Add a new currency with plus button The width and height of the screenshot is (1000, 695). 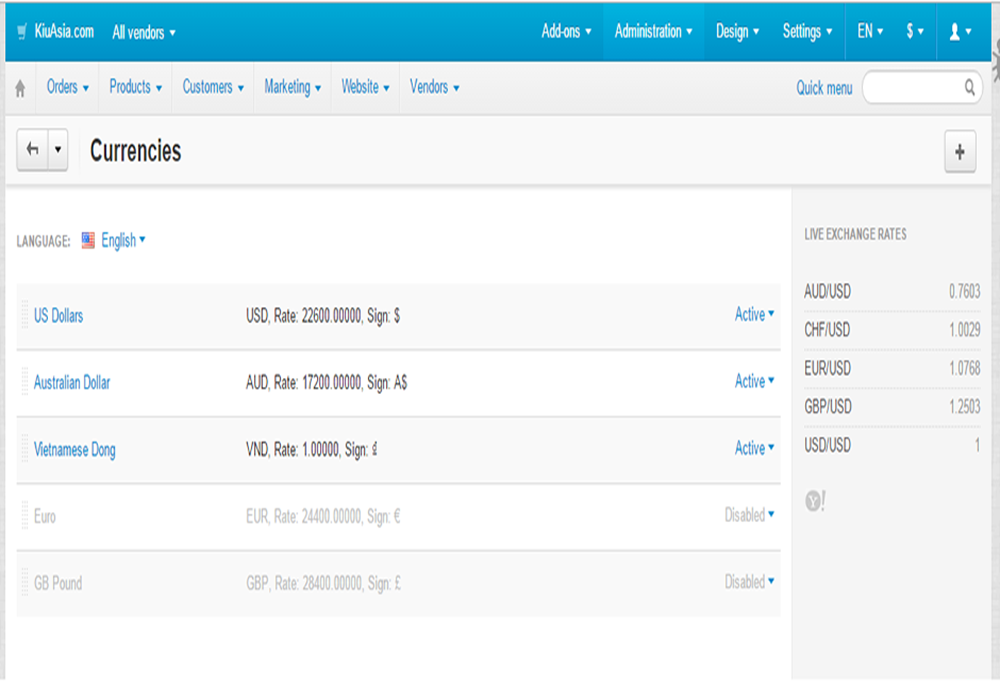(960, 151)
